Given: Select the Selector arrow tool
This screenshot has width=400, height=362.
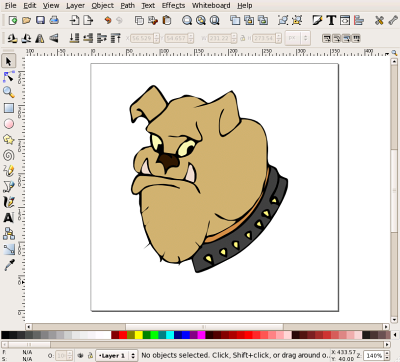Looking at the screenshot, I should (9, 61).
